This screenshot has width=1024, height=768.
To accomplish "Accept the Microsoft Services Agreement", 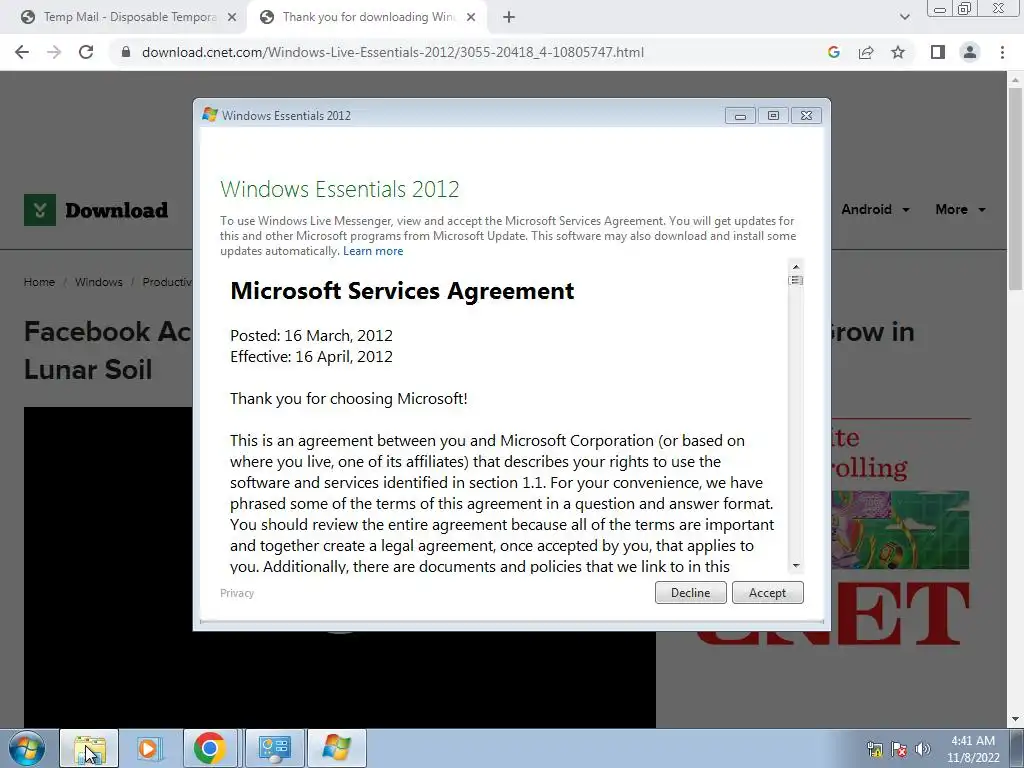I will coord(767,592).
